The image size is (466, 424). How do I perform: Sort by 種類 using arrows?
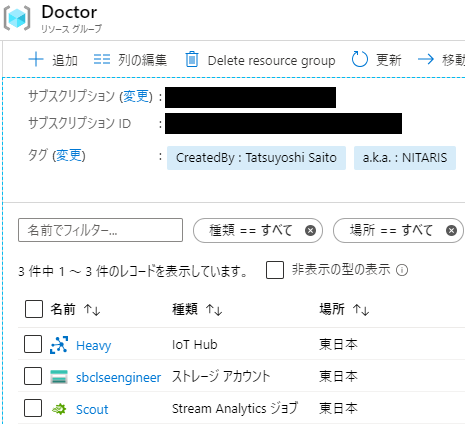click(214, 310)
